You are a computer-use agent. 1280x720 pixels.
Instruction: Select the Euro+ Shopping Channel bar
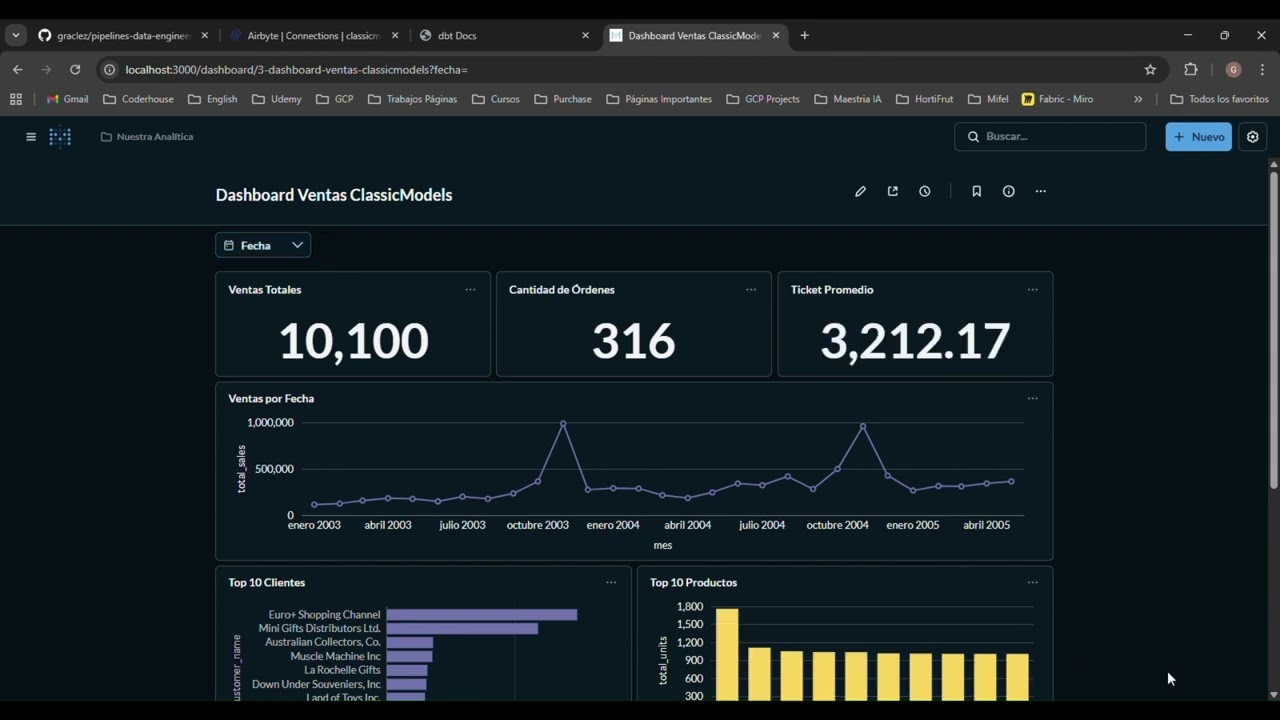pyautogui.click(x=482, y=614)
